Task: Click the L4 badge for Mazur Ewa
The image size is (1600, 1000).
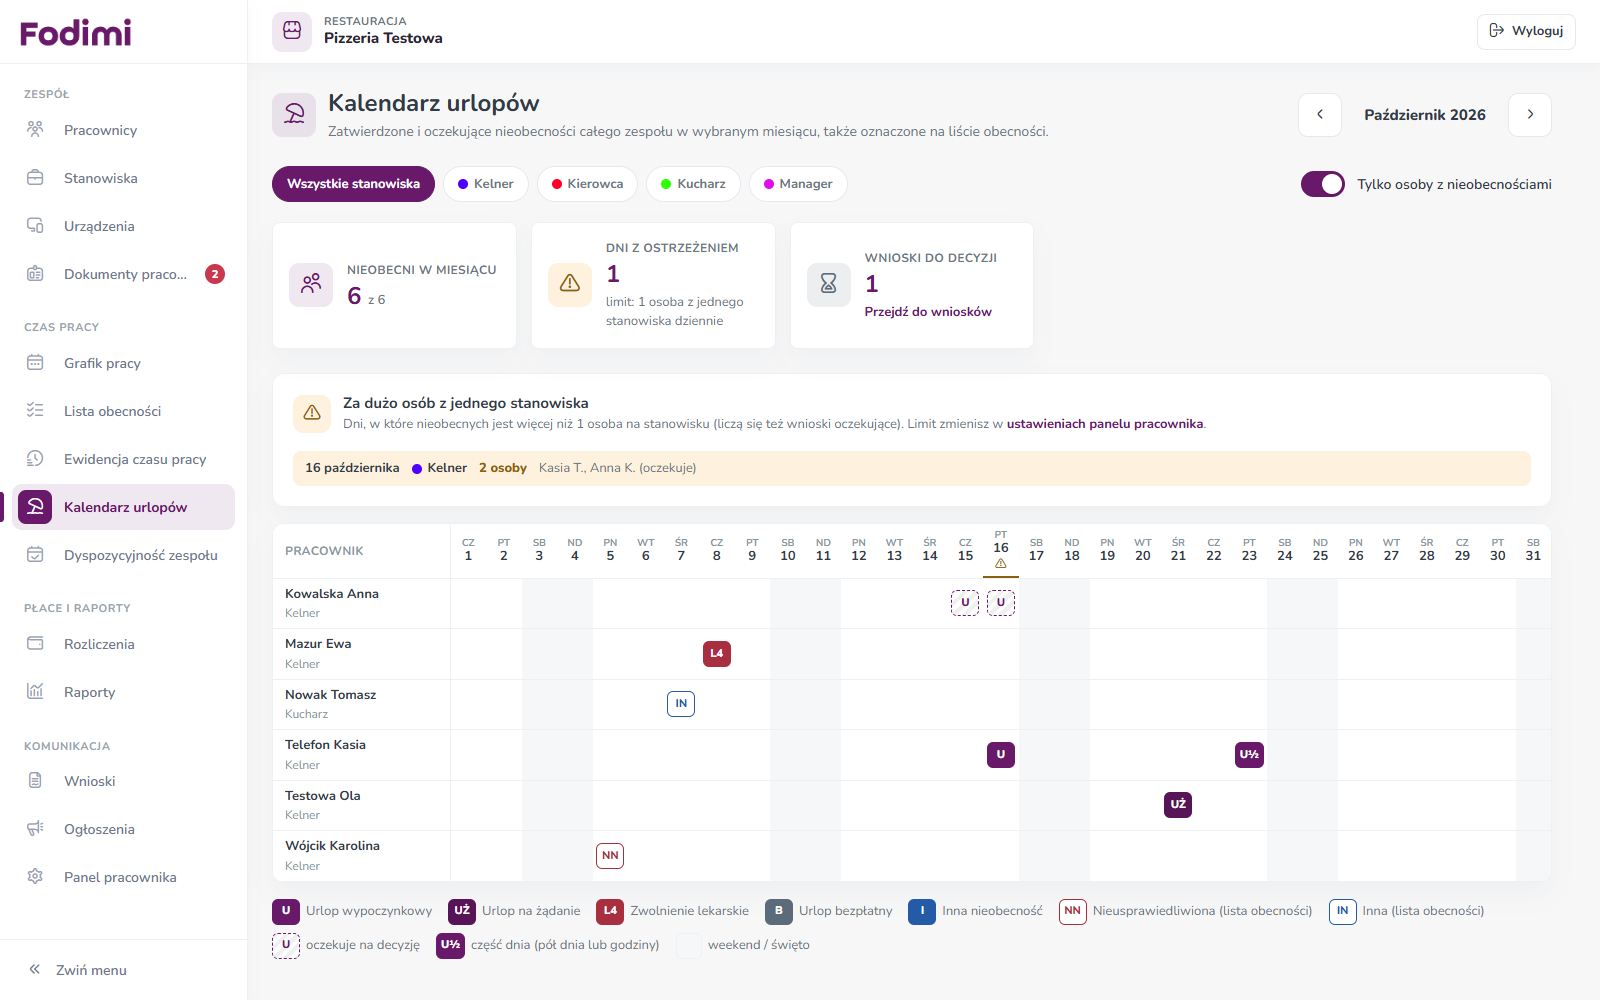Action: click(717, 654)
